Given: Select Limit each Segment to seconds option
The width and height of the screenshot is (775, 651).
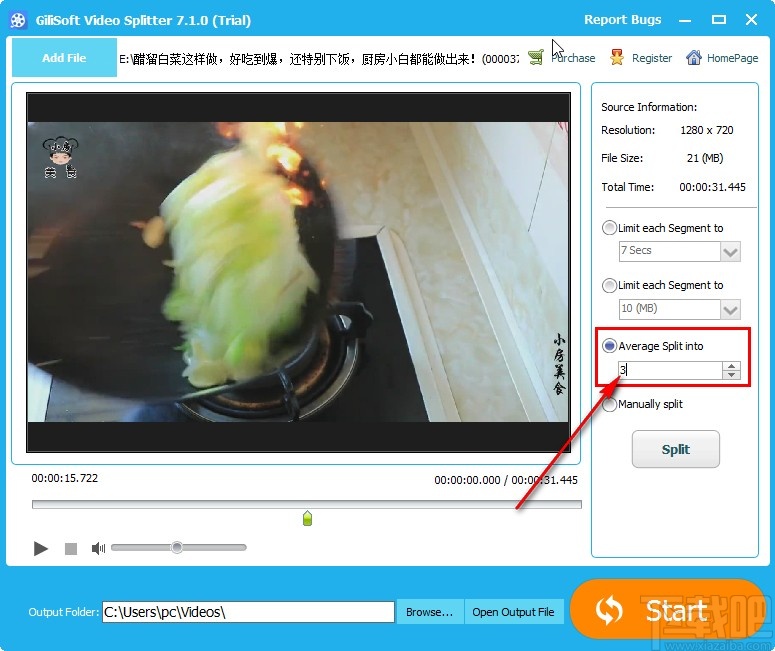Looking at the screenshot, I should pyautogui.click(x=609, y=228).
